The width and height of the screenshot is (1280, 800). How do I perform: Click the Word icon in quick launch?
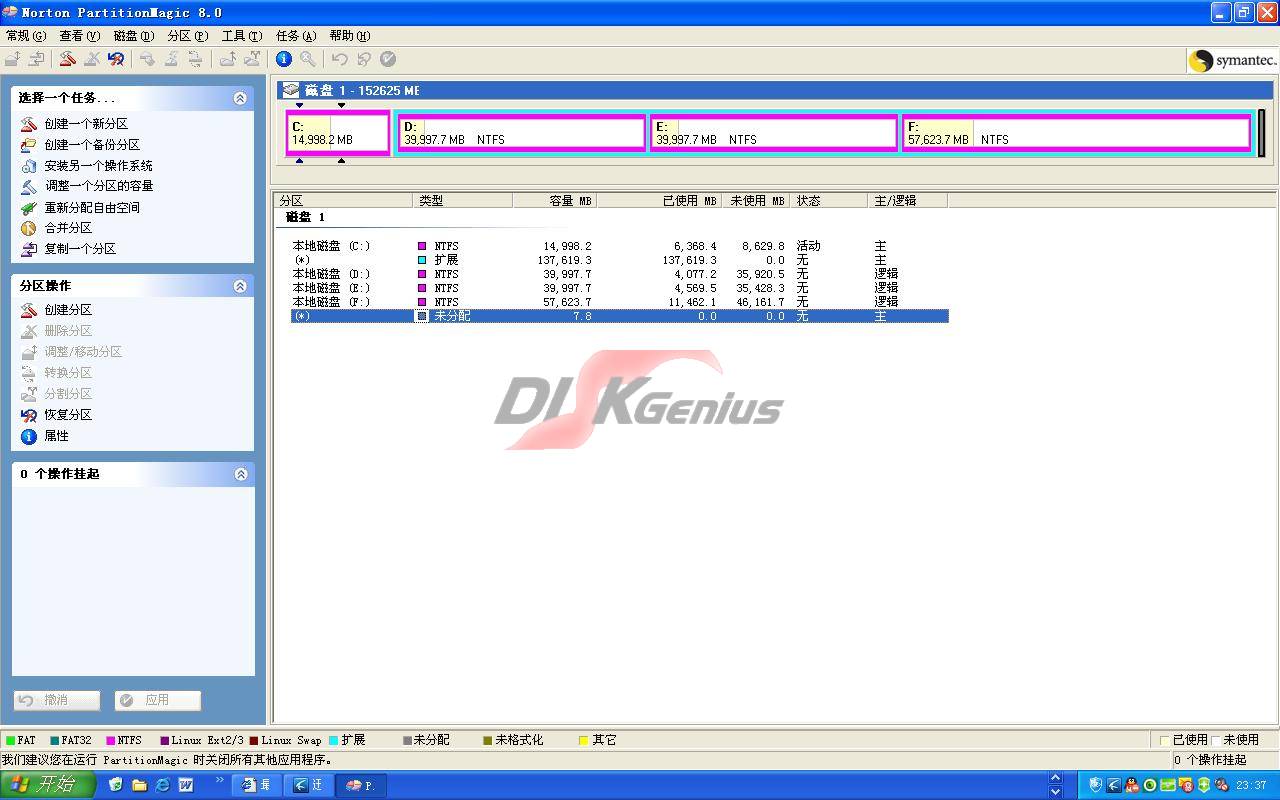[x=185, y=785]
